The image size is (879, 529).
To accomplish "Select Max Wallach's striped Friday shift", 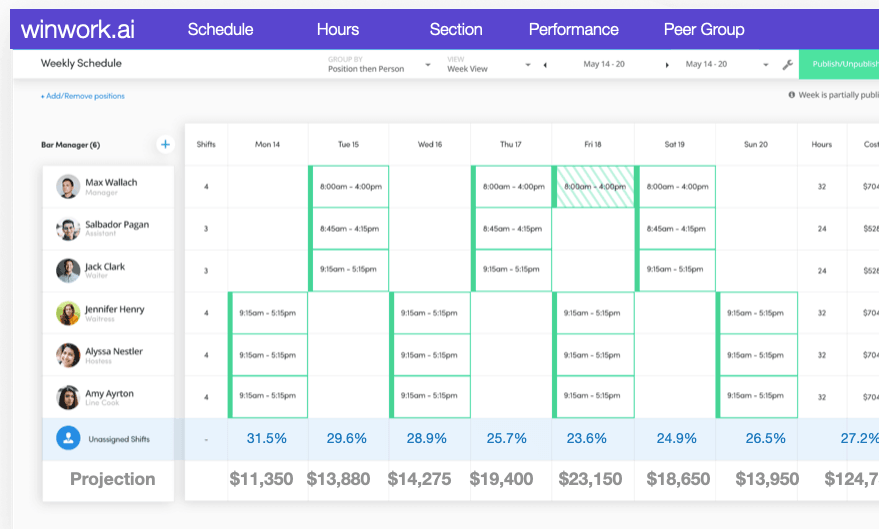I will tap(593, 186).
